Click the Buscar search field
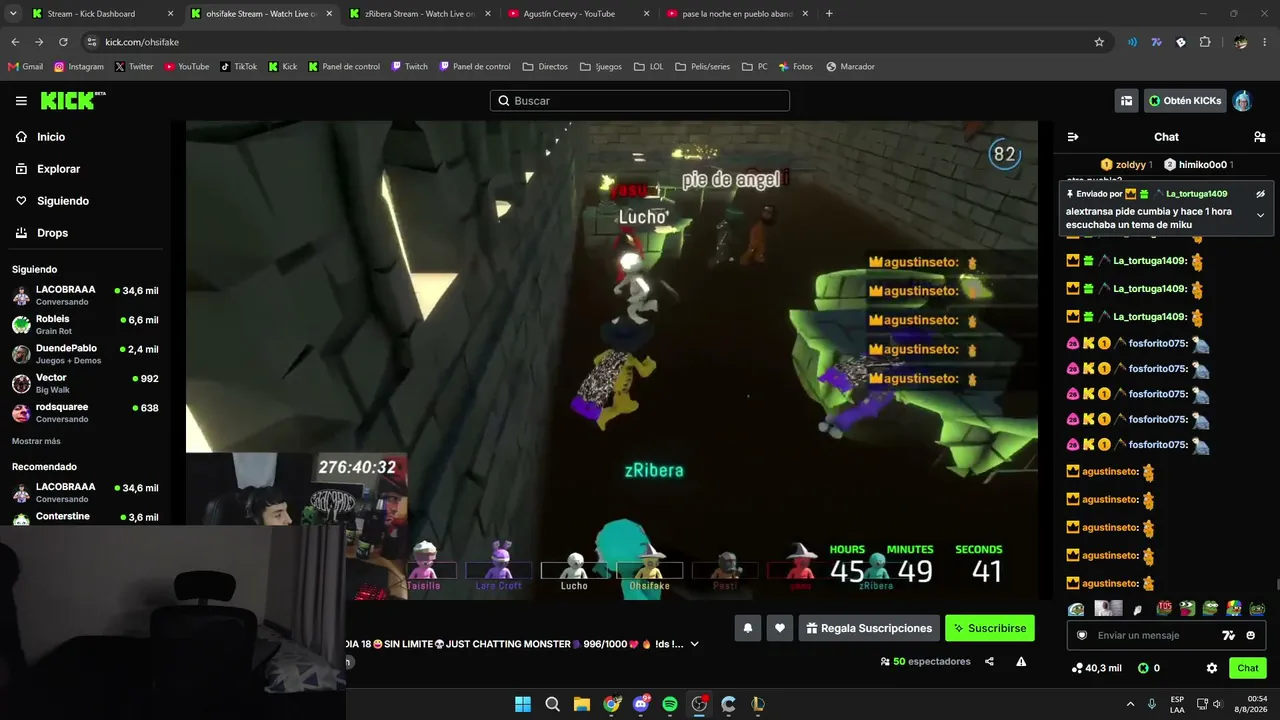The width and height of the screenshot is (1280, 720). tap(640, 101)
